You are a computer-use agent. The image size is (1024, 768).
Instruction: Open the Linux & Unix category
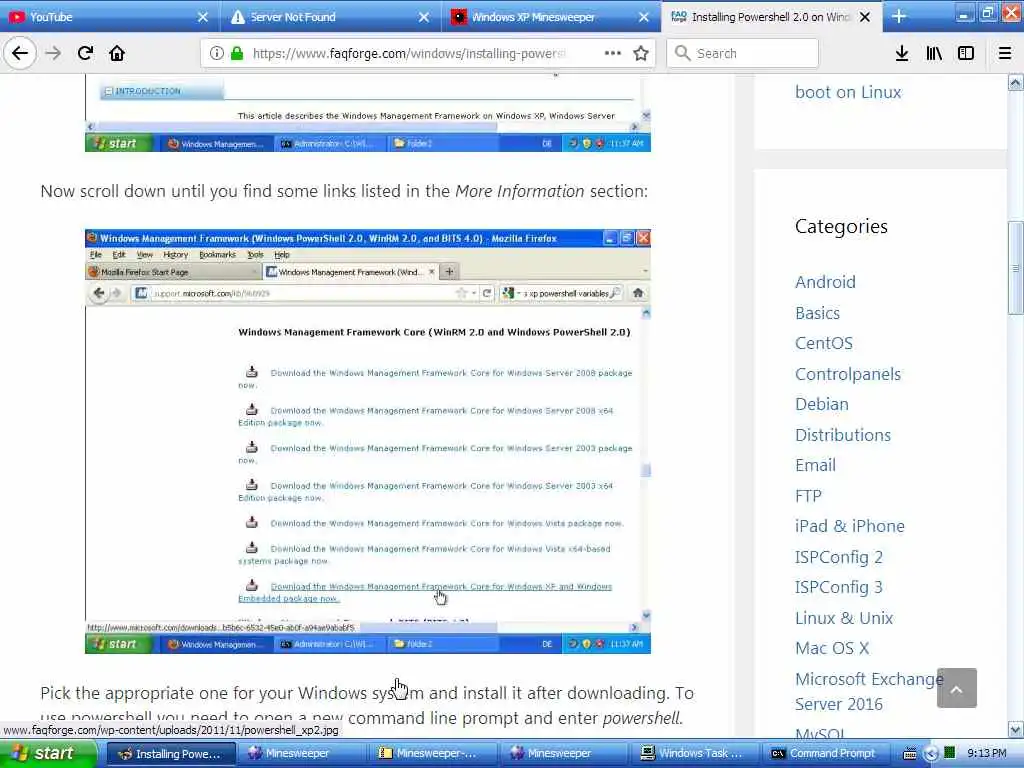pos(844,618)
